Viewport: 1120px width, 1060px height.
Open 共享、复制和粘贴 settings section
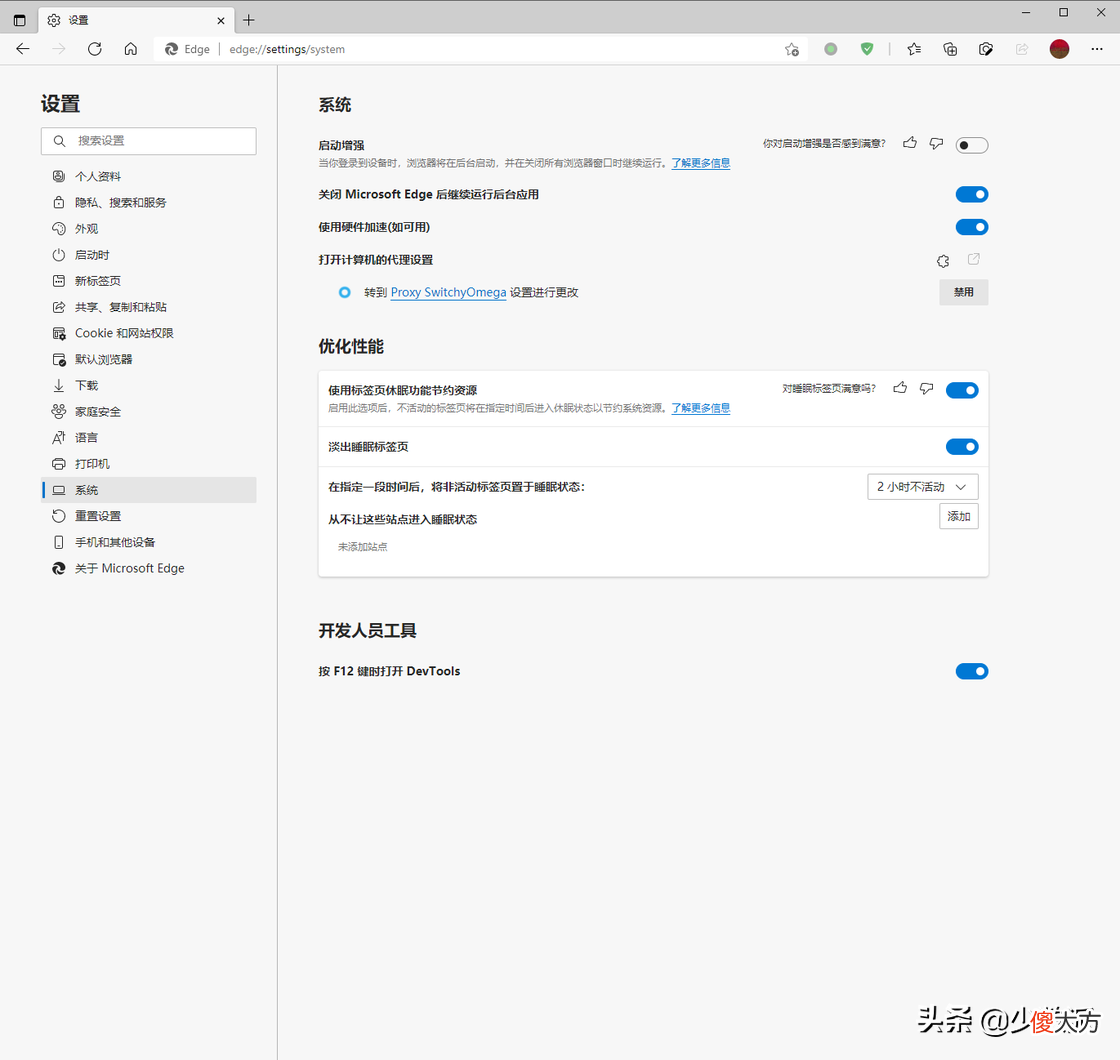(x=149, y=307)
